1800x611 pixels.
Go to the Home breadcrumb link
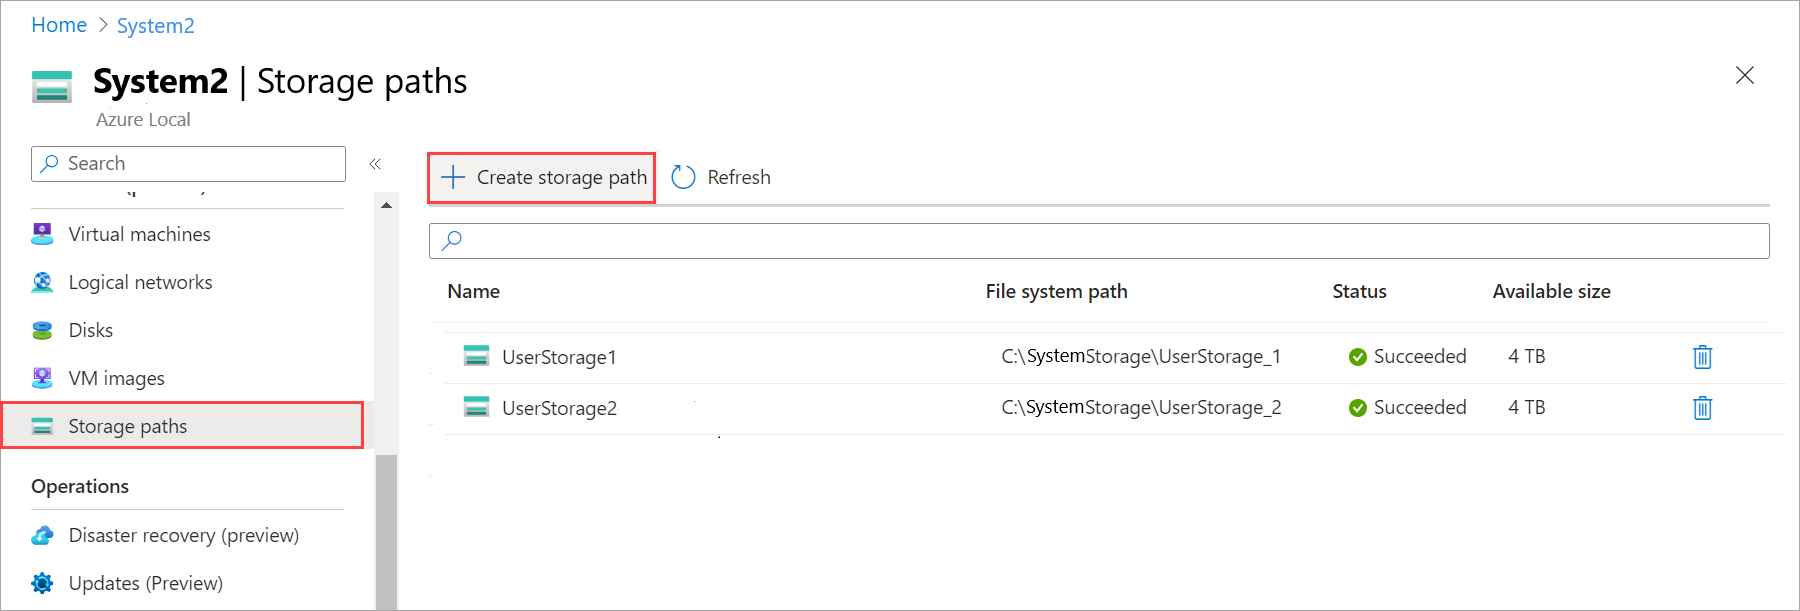tap(59, 25)
